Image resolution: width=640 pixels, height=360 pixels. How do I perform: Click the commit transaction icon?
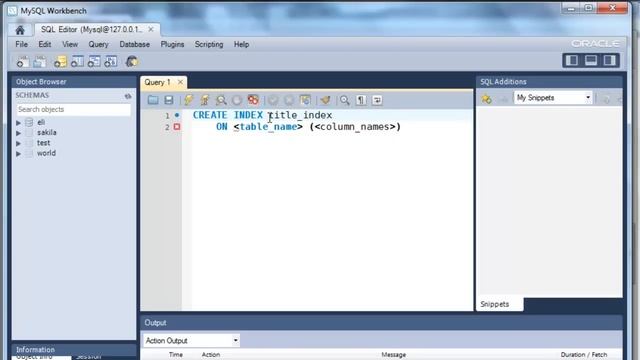pos(273,100)
